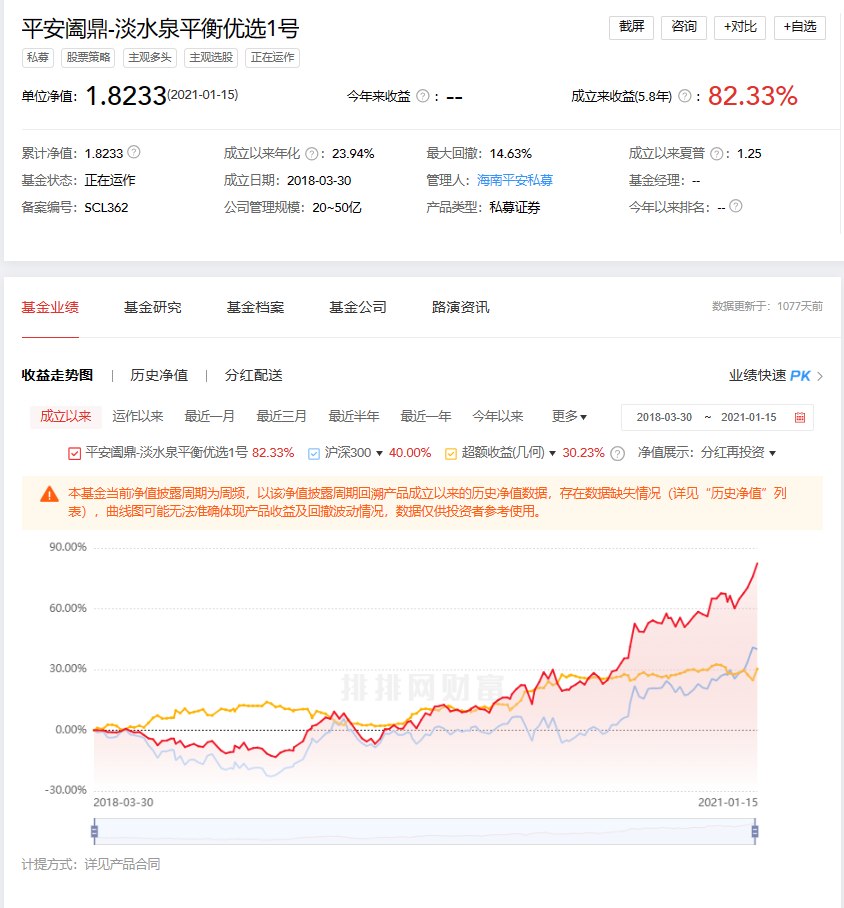The height and width of the screenshot is (908, 844).
Task: Click the +对比 button
Action: 740,27
